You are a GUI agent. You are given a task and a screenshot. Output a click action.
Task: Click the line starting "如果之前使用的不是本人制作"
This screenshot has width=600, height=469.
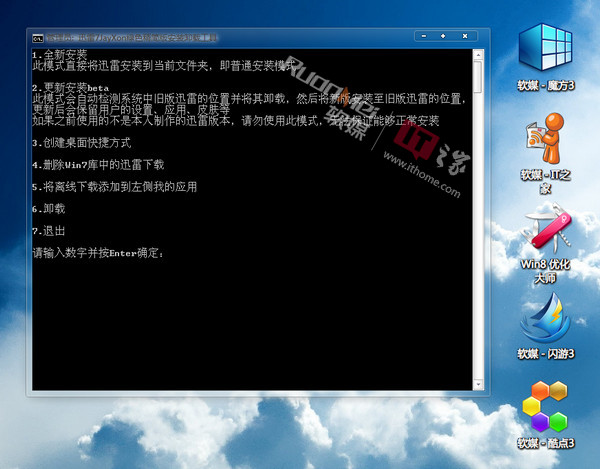click(236, 121)
